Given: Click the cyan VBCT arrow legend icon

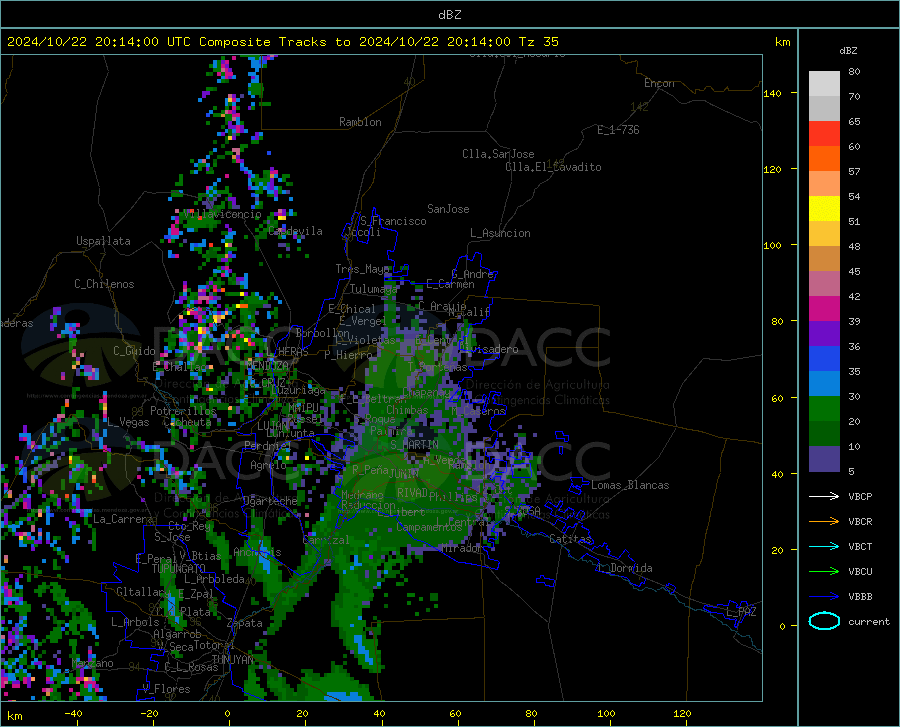Looking at the screenshot, I should point(824,546).
